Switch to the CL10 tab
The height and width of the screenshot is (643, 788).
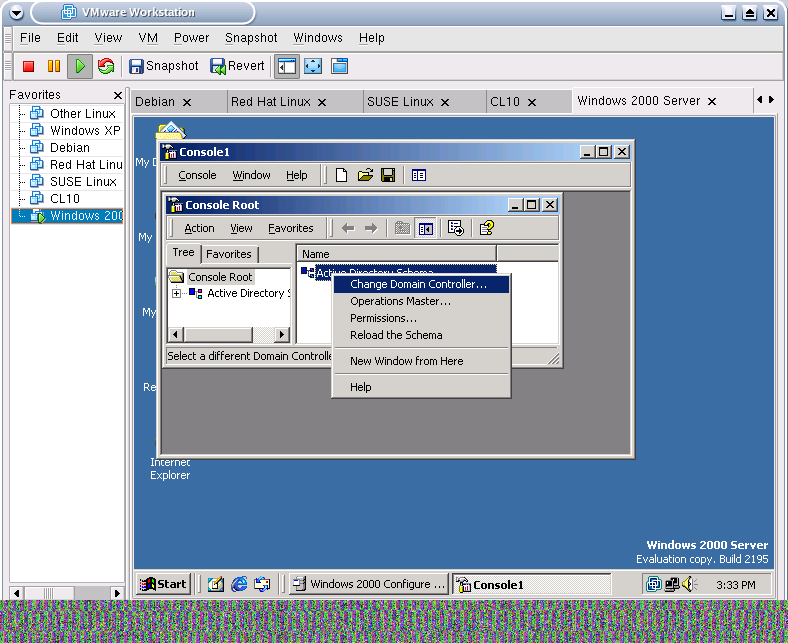coord(505,102)
